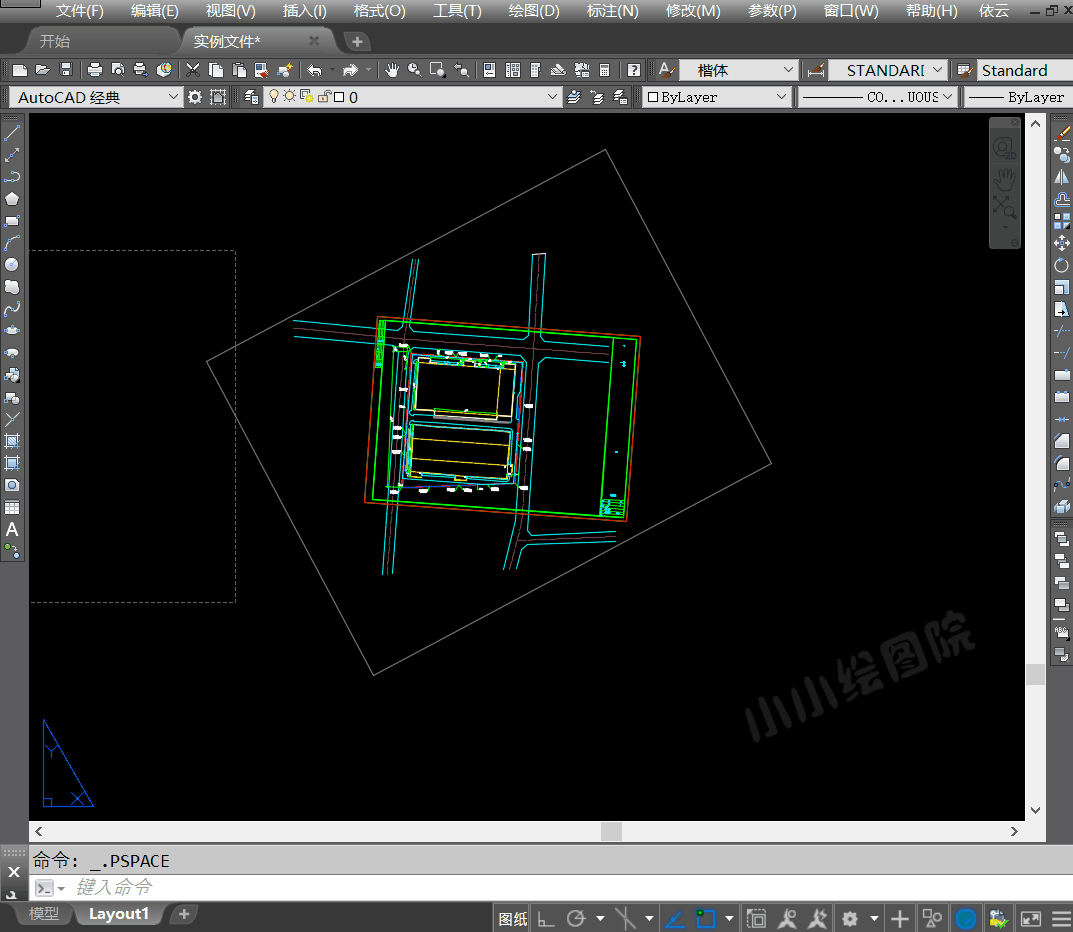Toggle layer freeze sun icon
The width and height of the screenshot is (1073, 932).
click(289, 96)
